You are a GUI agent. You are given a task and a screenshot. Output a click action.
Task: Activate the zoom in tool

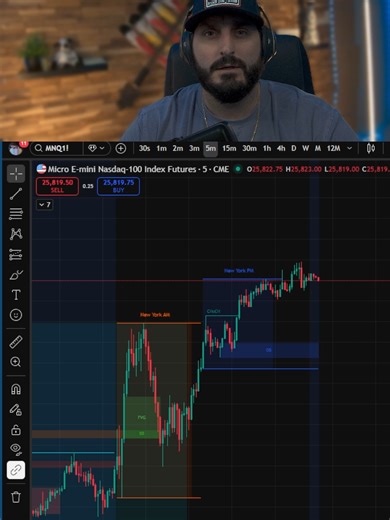tap(16, 362)
